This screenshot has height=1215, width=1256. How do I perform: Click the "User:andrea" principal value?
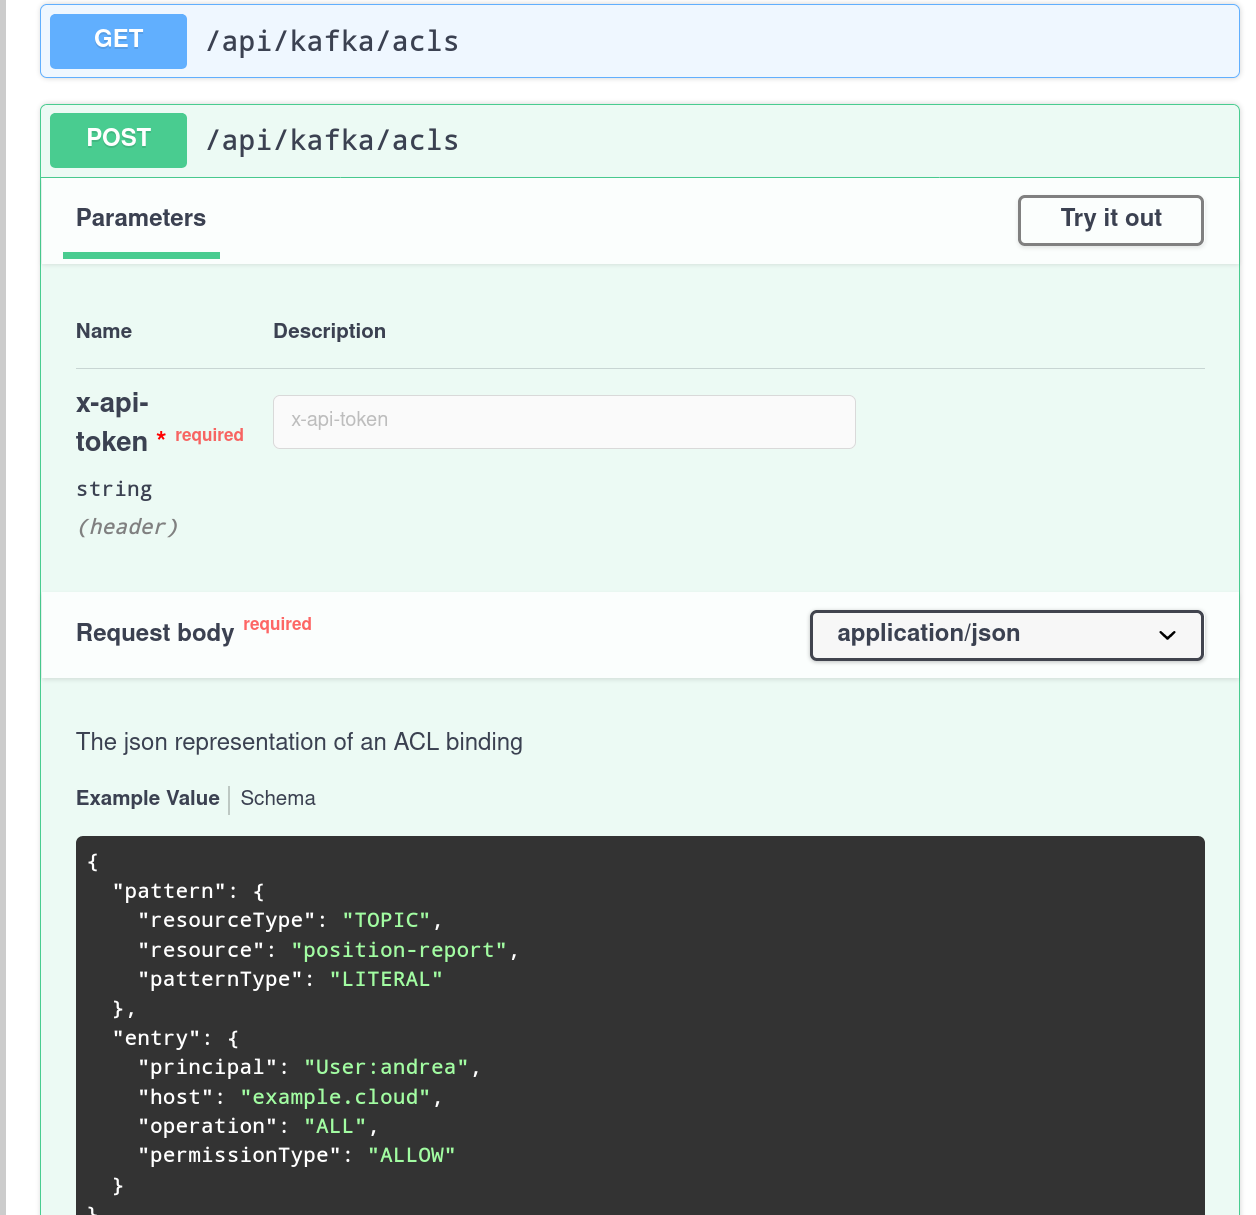pyautogui.click(x=387, y=1067)
